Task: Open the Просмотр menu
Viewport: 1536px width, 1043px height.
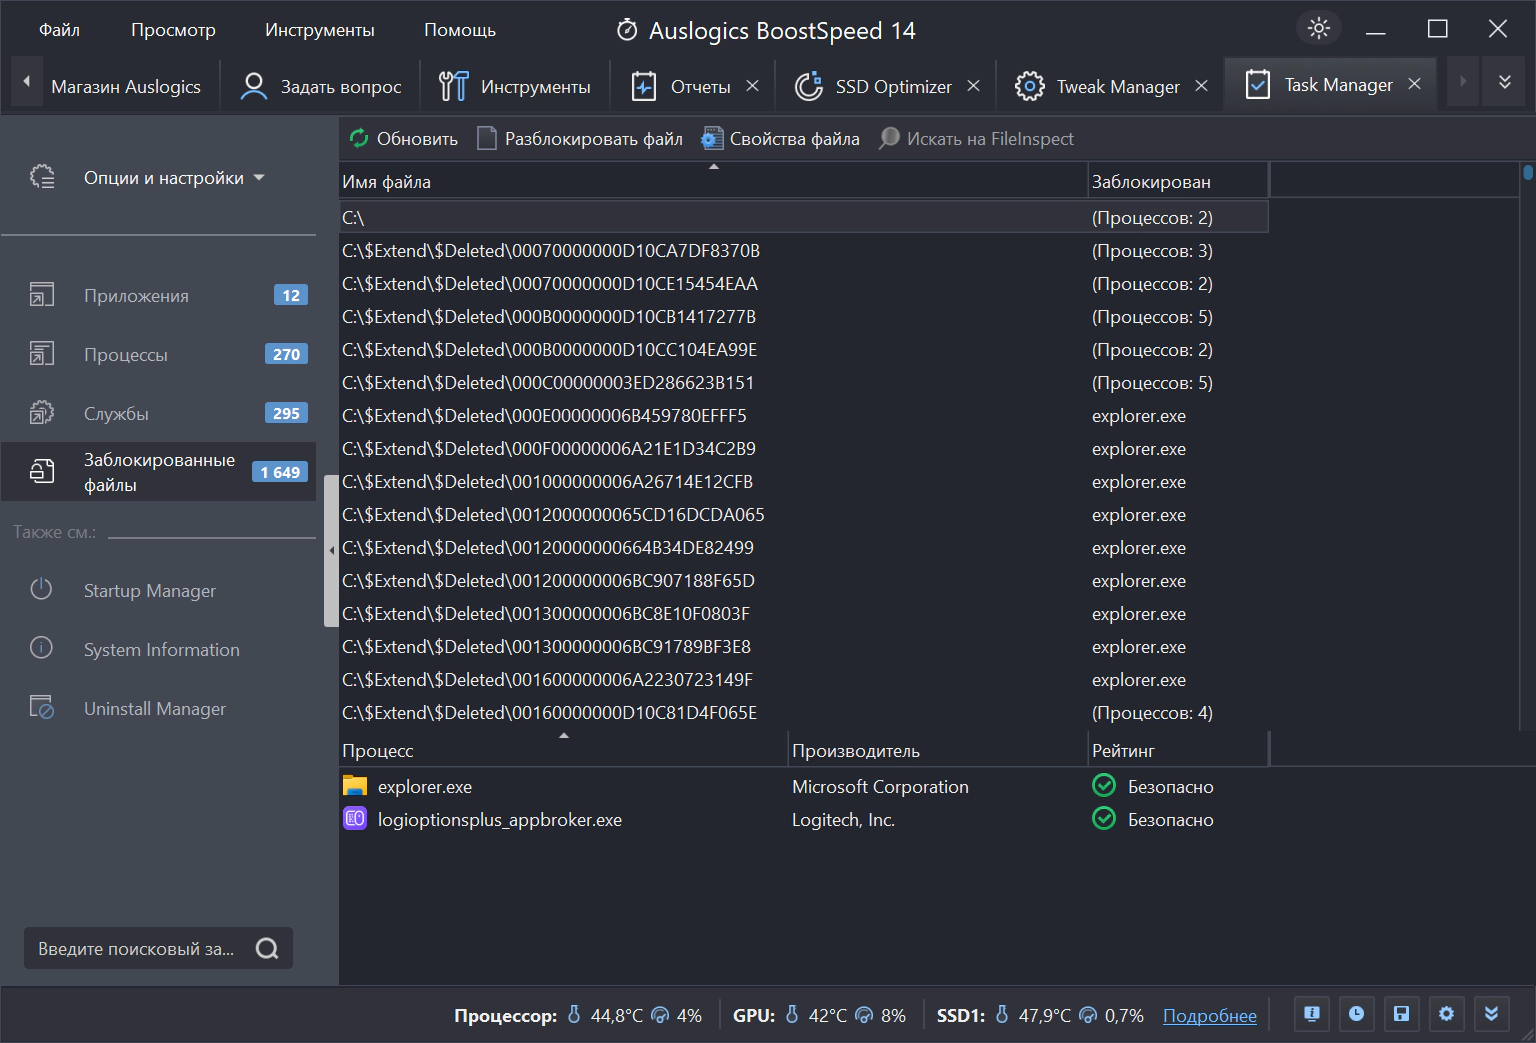Action: [173, 30]
